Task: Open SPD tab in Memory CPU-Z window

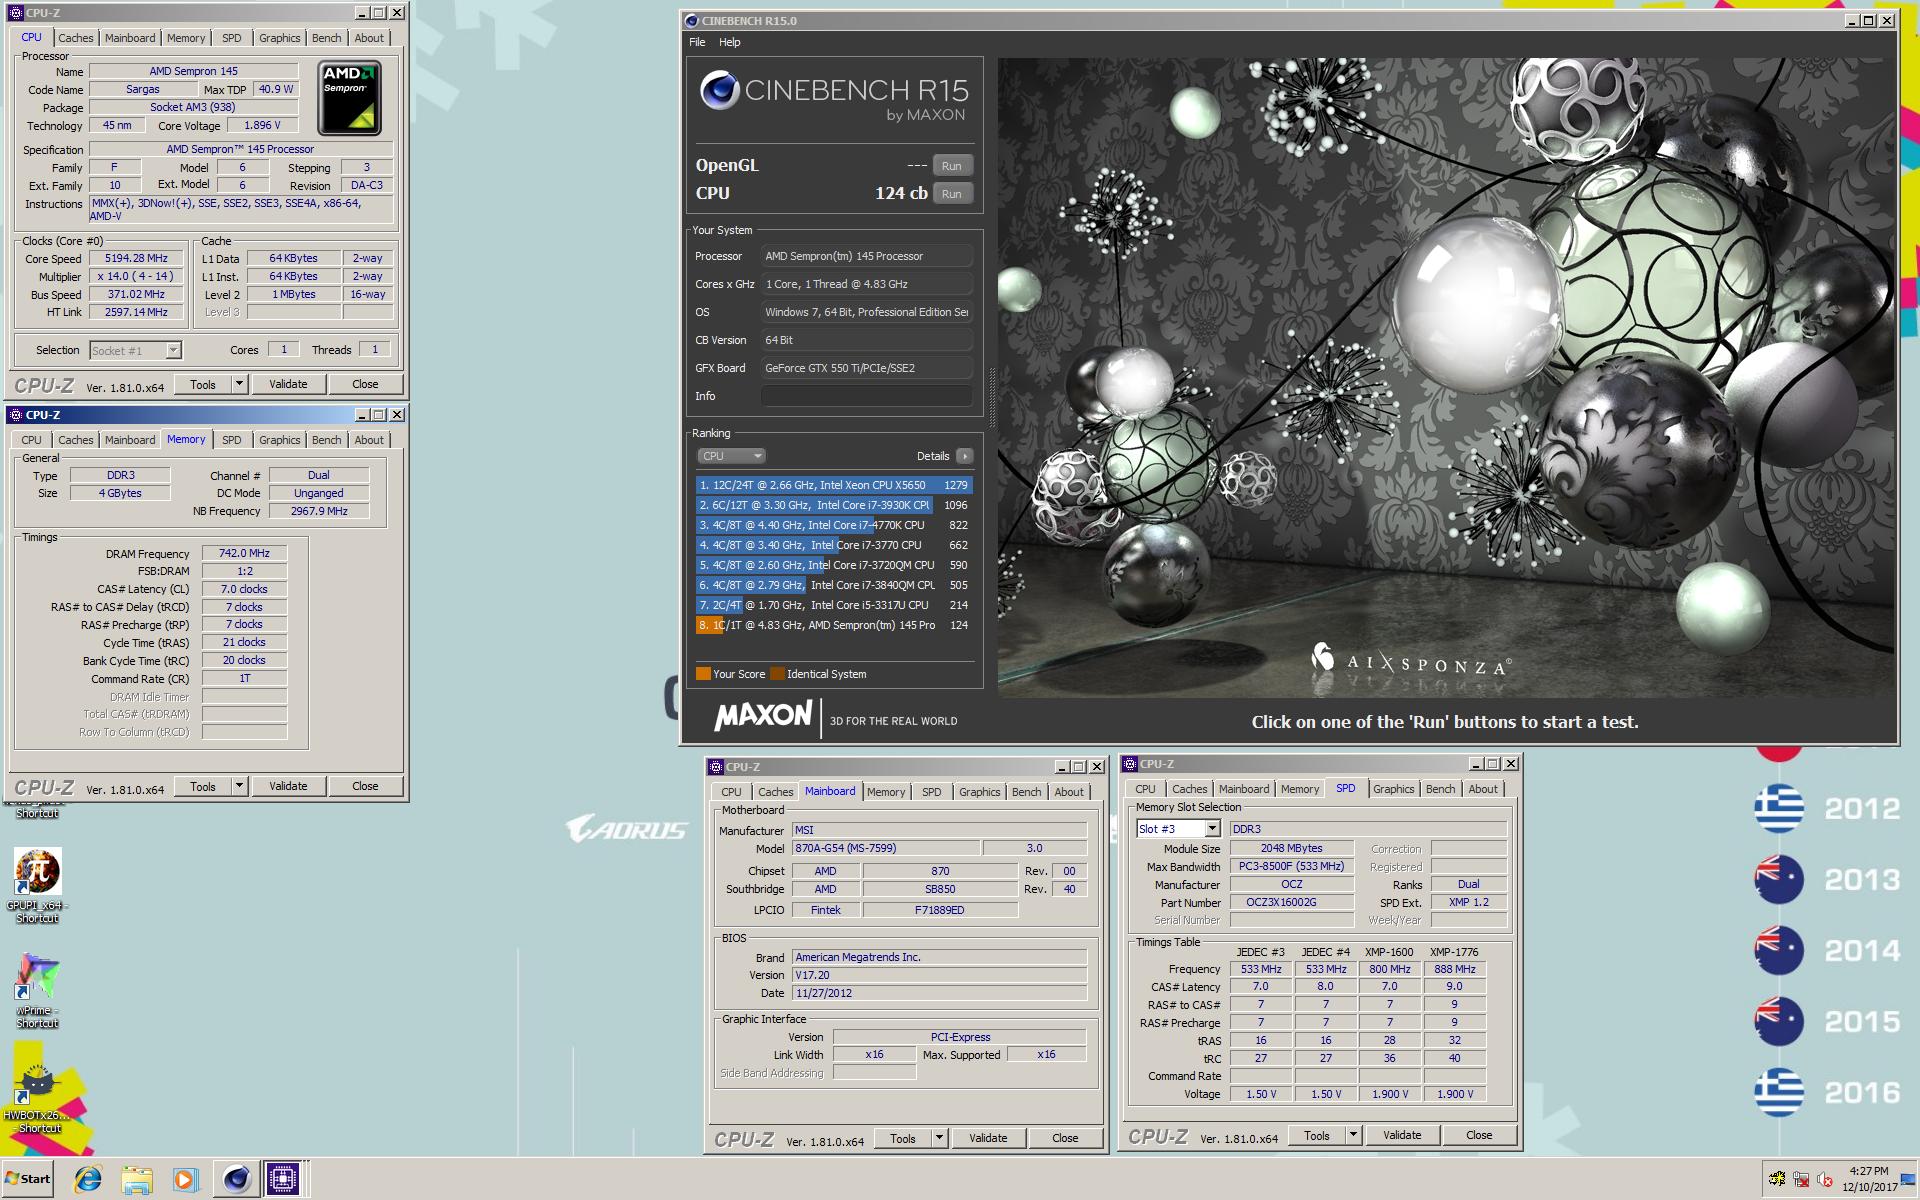Action: (x=232, y=440)
